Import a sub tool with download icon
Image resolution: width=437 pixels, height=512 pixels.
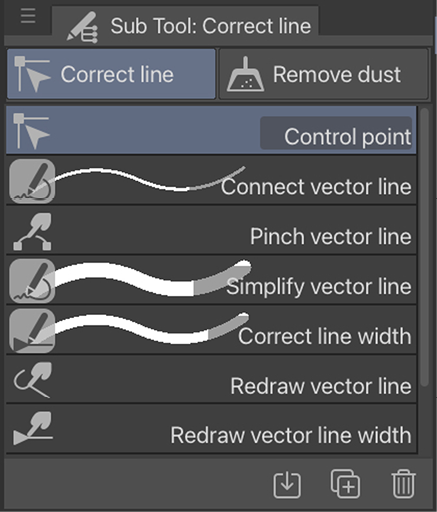tap(287, 485)
